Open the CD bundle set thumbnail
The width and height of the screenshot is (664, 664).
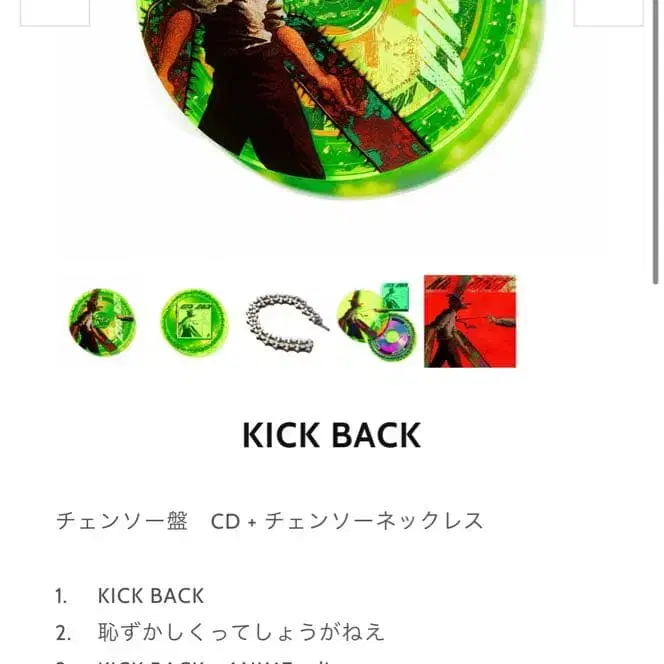pos(378,322)
